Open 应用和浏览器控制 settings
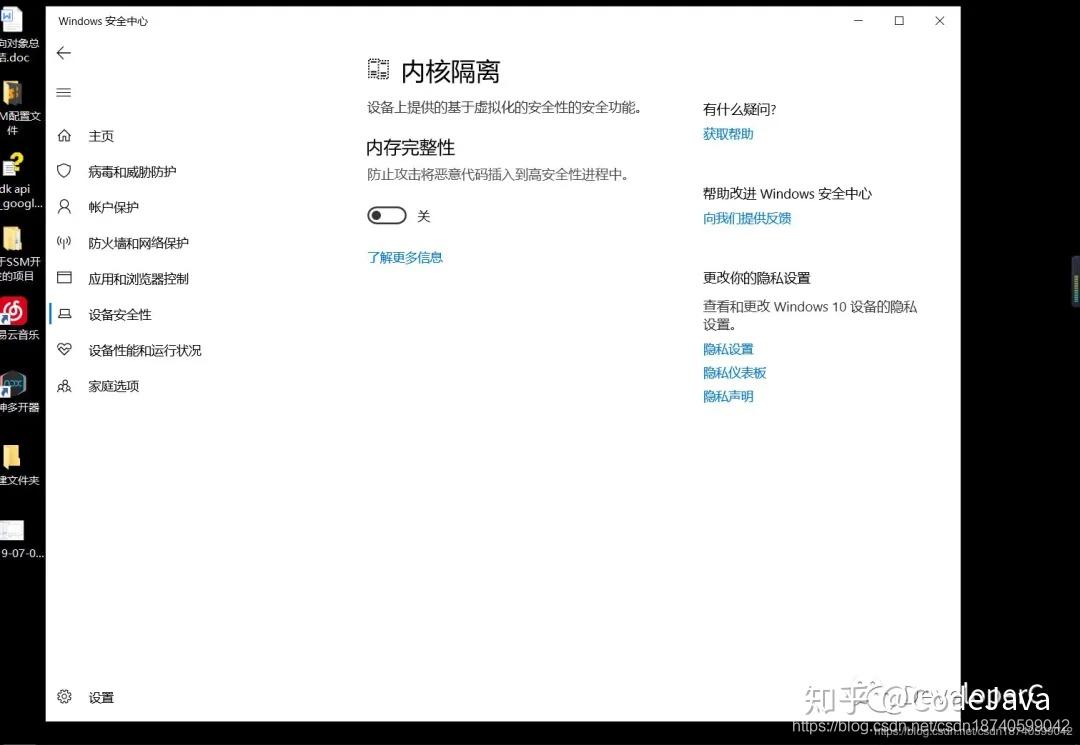The image size is (1080, 745). [64, 278]
